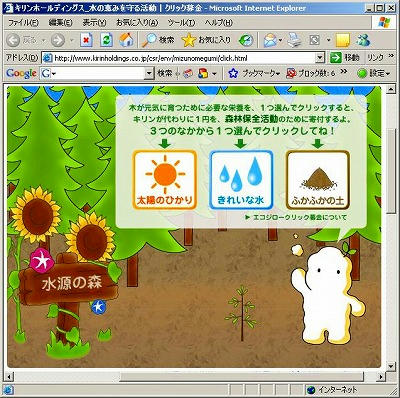Choose the ふかふかの土 soil button
Screen dimensions: 400x398
pyautogui.click(x=318, y=180)
